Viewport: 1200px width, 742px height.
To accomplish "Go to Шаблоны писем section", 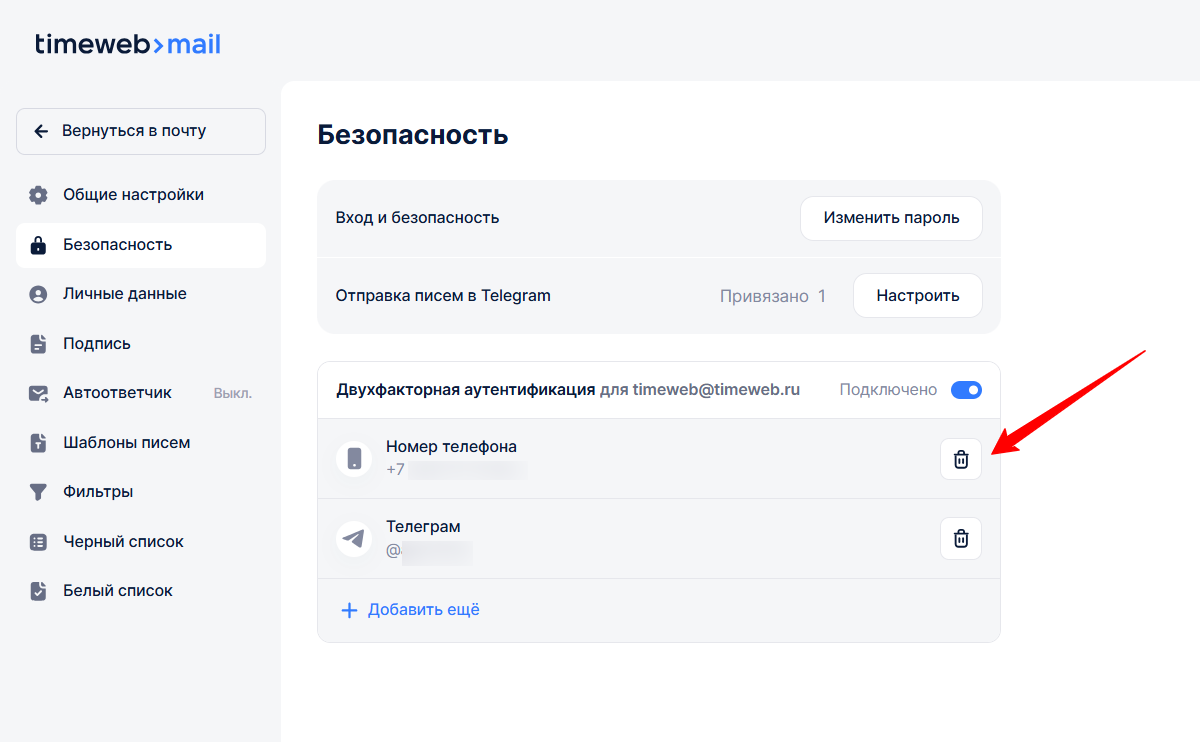I will point(126,443).
